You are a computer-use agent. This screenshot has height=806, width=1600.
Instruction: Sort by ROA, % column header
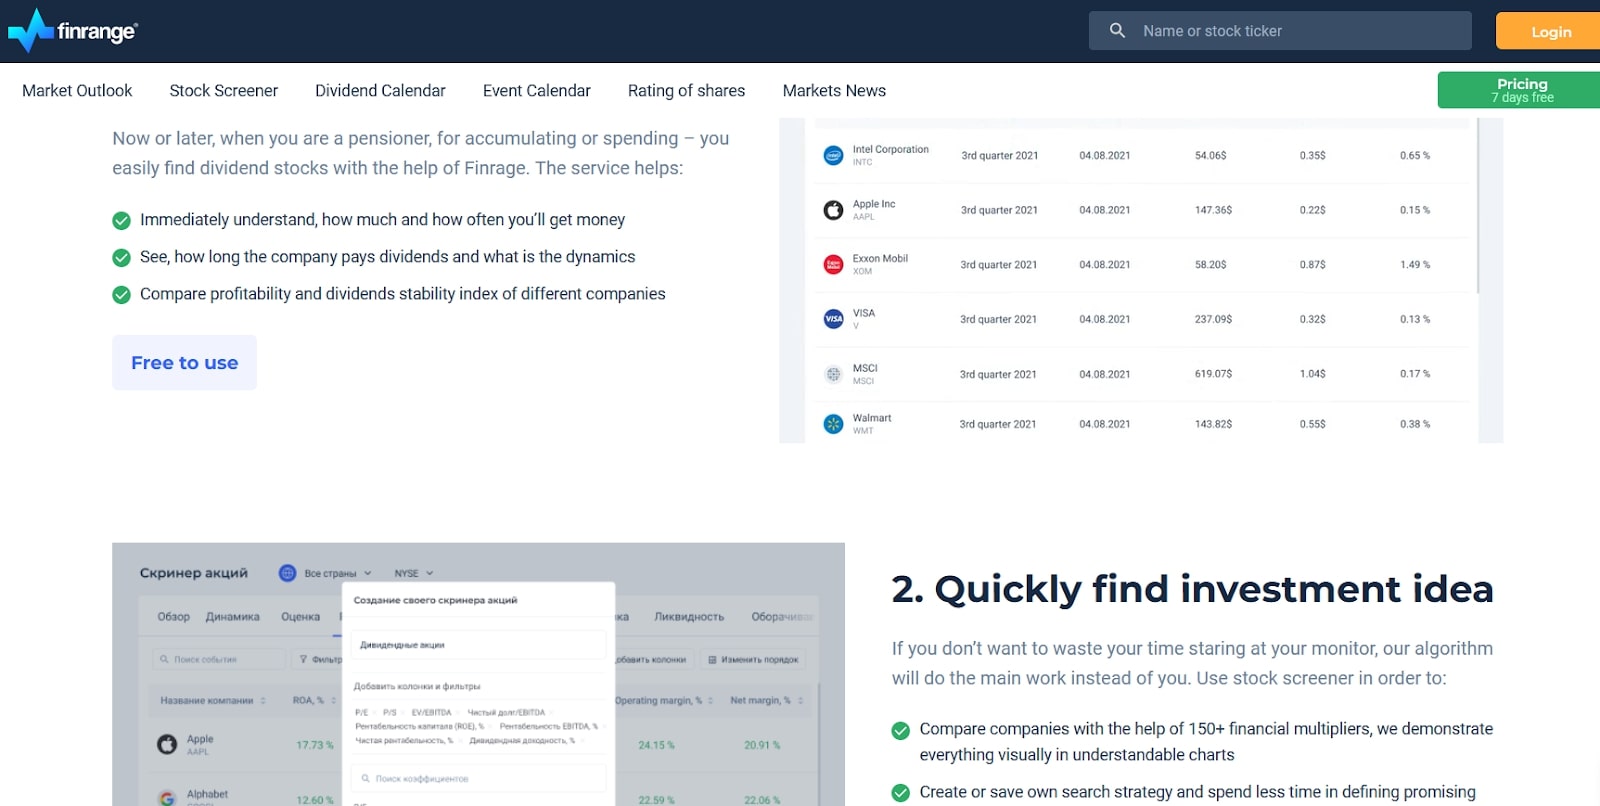click(314, 700)
